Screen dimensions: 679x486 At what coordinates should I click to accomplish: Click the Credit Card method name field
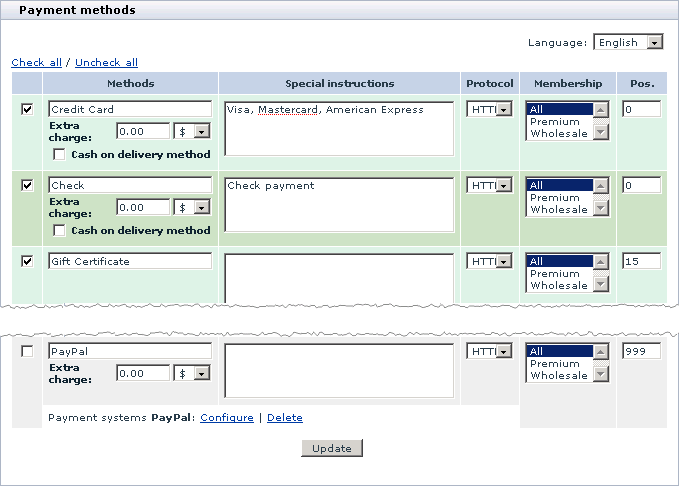(130, 109)
